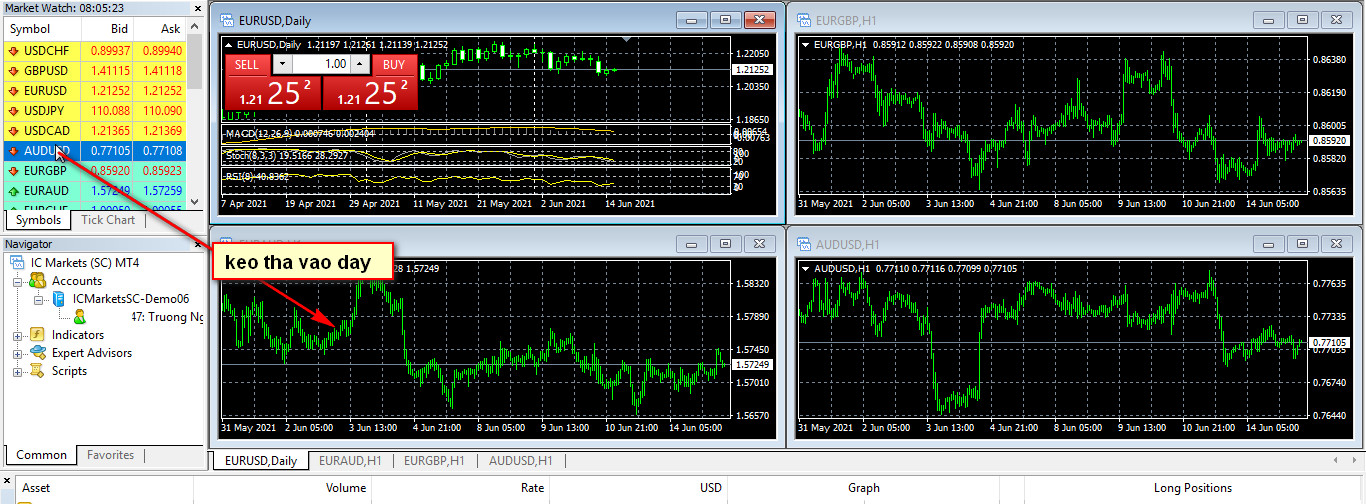Click the Indicators folder icon in Navigator
1366x504 pixels.
(38, 335)
